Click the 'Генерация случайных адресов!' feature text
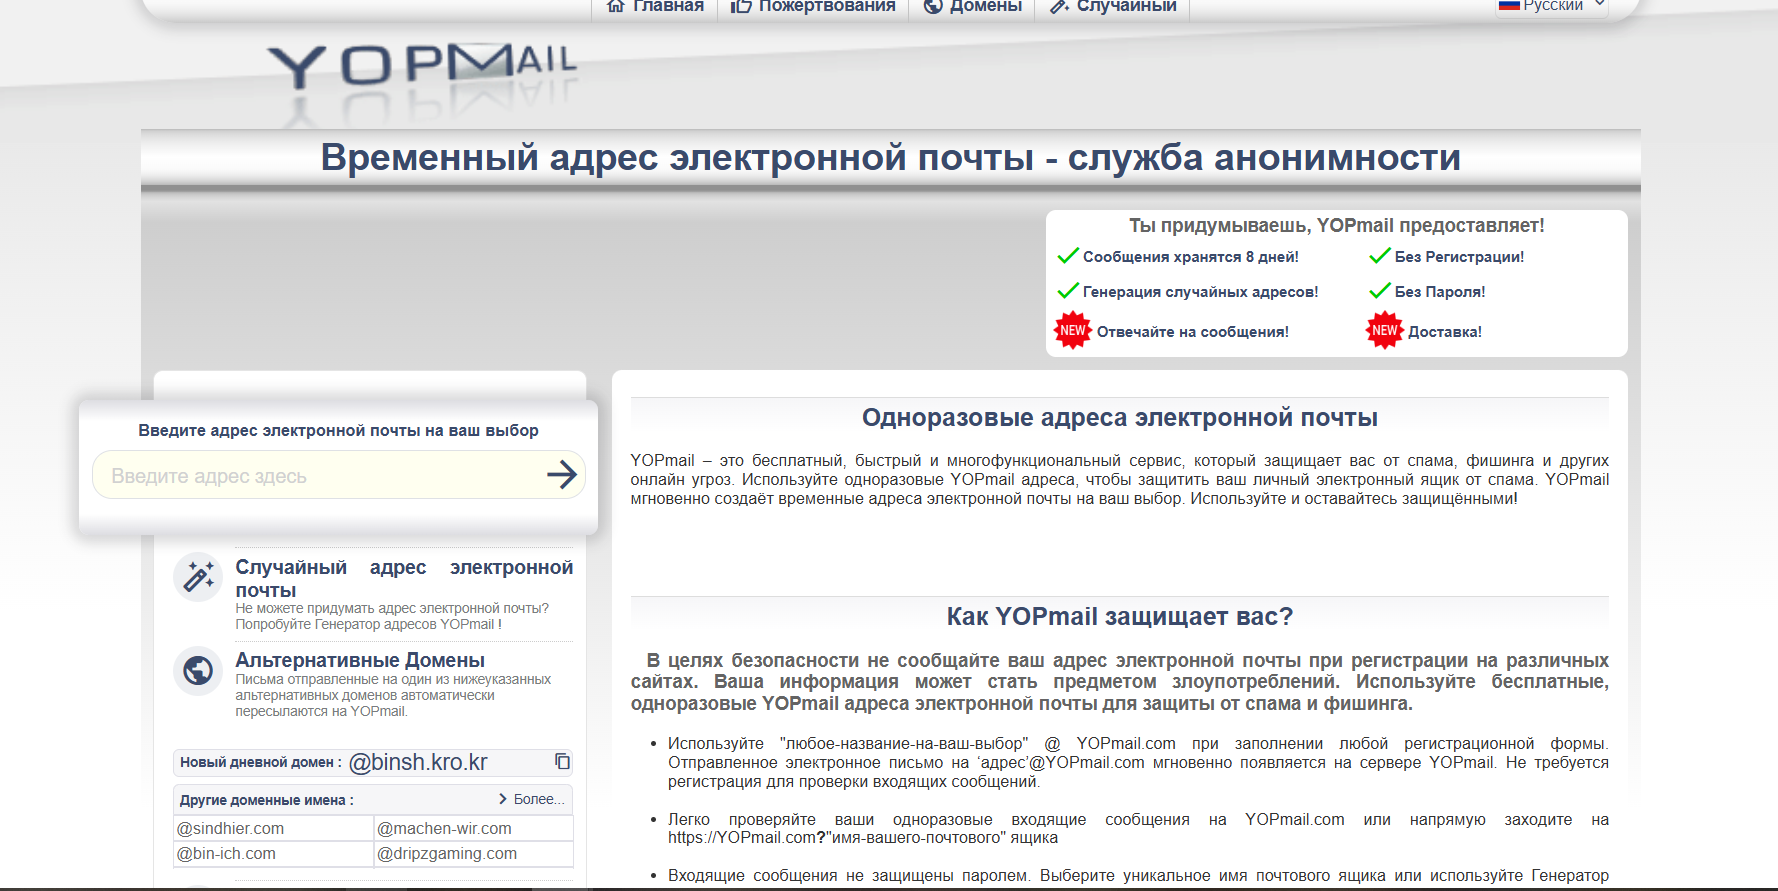Viewport: 1778px width, 891px height. [1201, 292]
